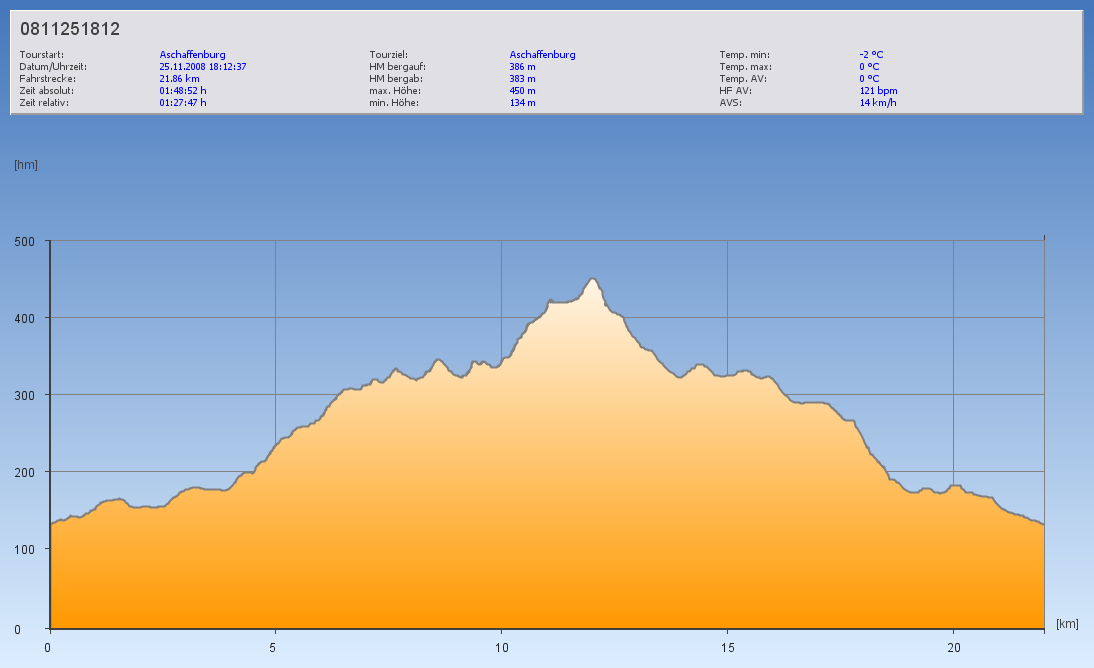Click the Tourstart value Aschaffenburg

(x=193, y=55)
